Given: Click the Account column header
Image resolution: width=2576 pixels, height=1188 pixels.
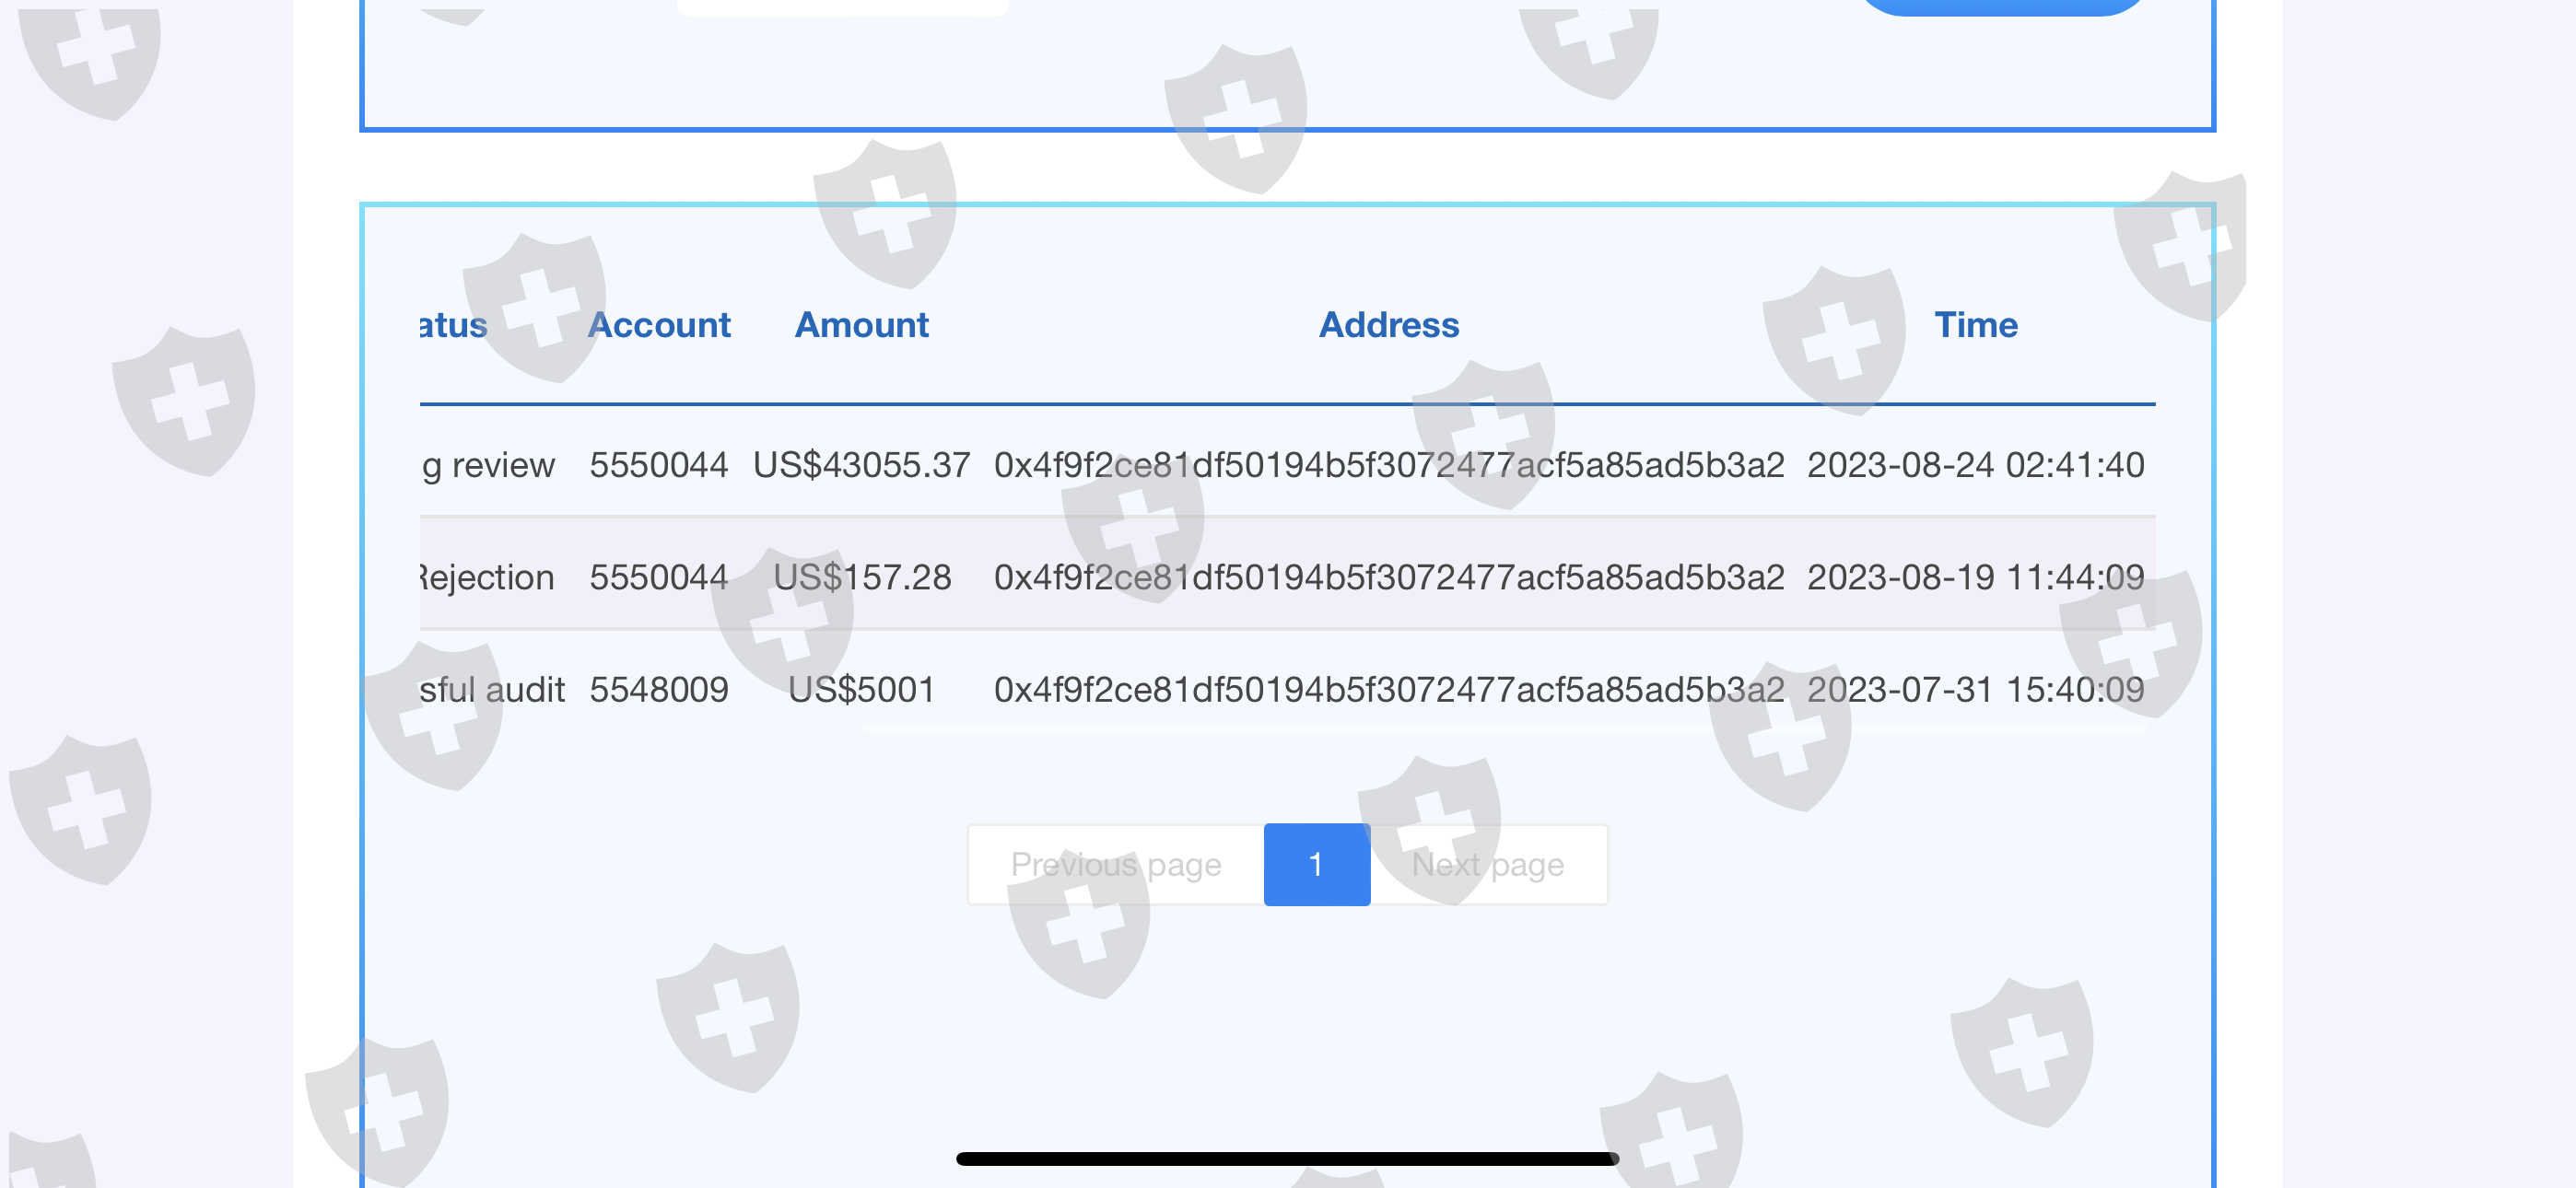Looking at the screenshot, I should 659,325.
